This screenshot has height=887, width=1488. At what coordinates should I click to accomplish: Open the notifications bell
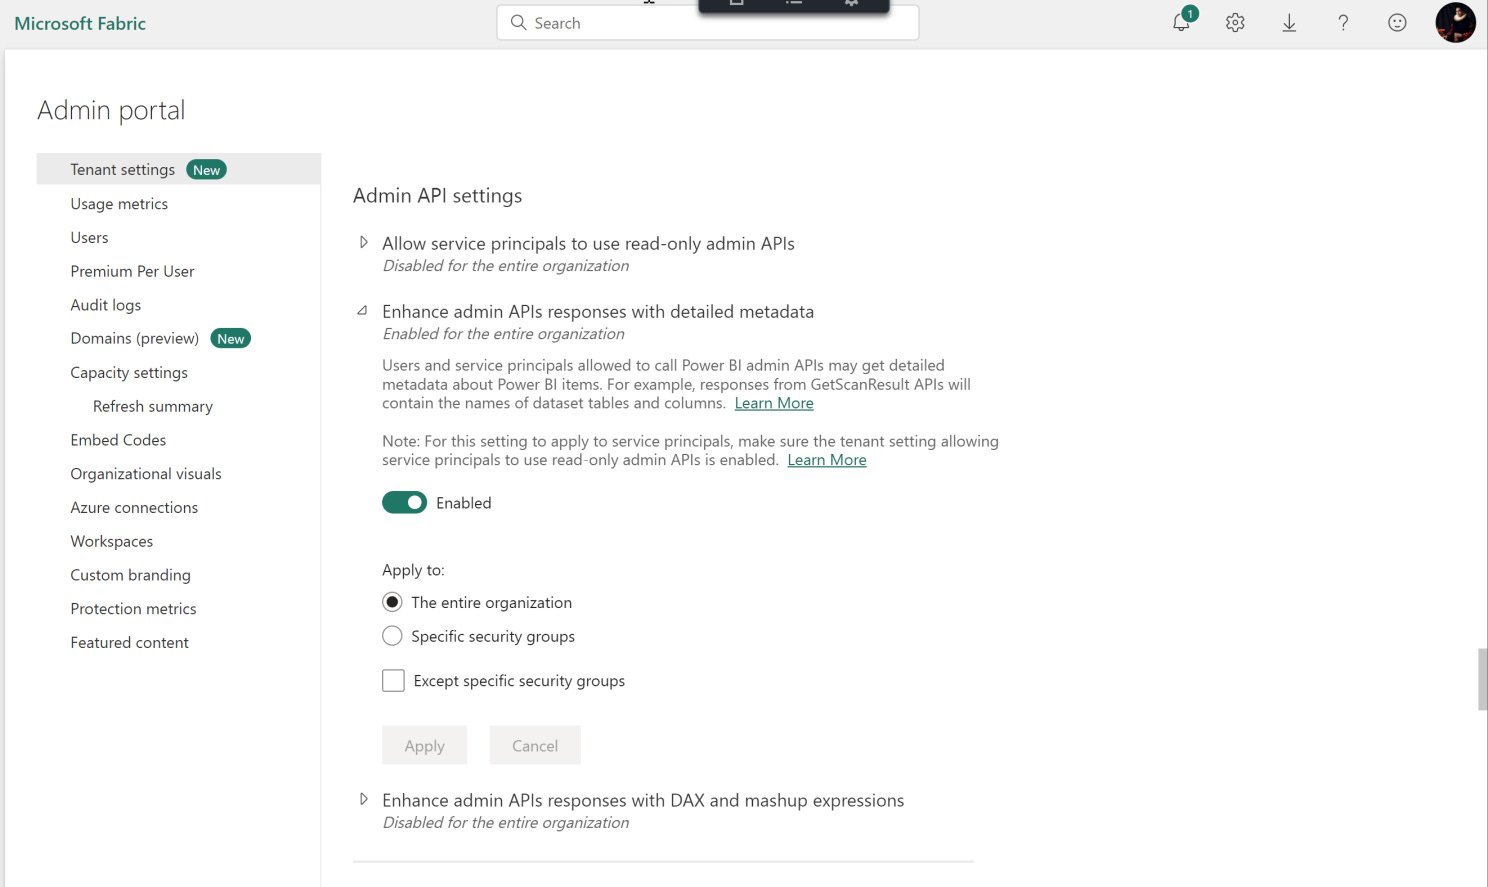pyautogui.click(x=1182, y=22)
